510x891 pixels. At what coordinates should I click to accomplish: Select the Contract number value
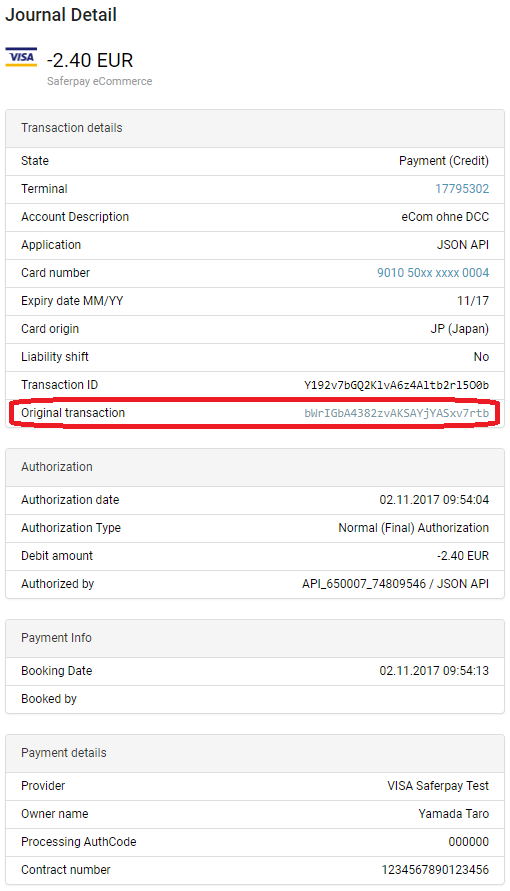click(x=435, y=870)
